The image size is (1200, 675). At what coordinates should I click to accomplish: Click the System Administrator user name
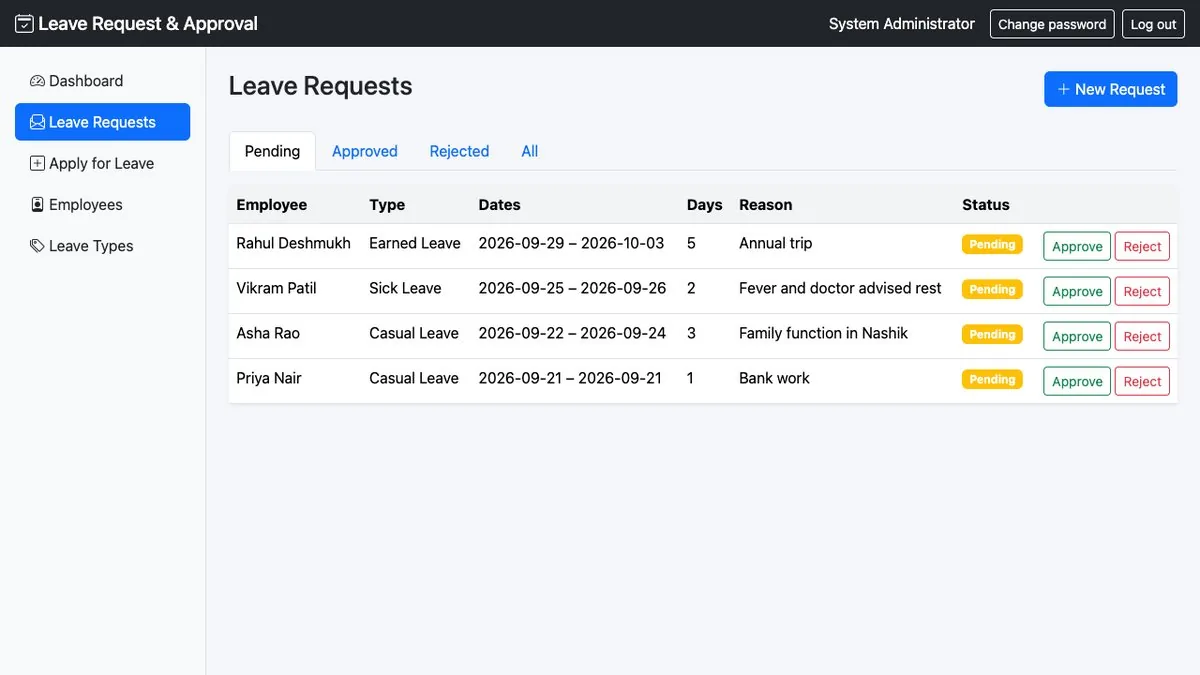coord(902,24)
